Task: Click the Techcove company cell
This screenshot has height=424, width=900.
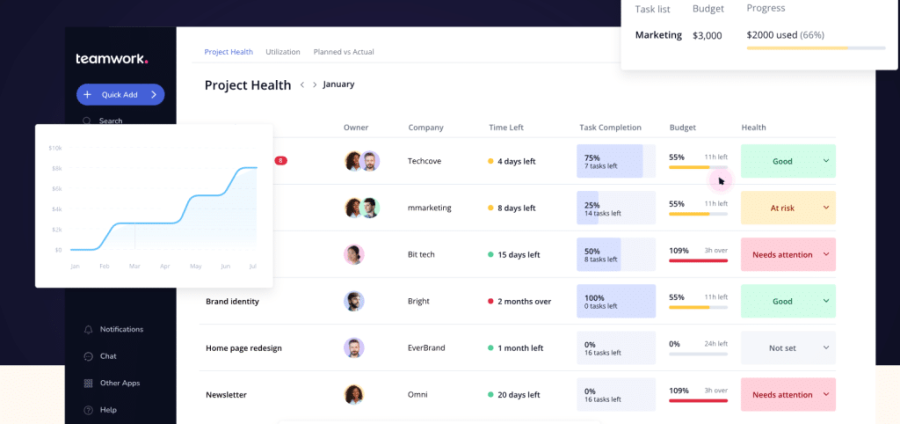Action: [x=424, y=161]
